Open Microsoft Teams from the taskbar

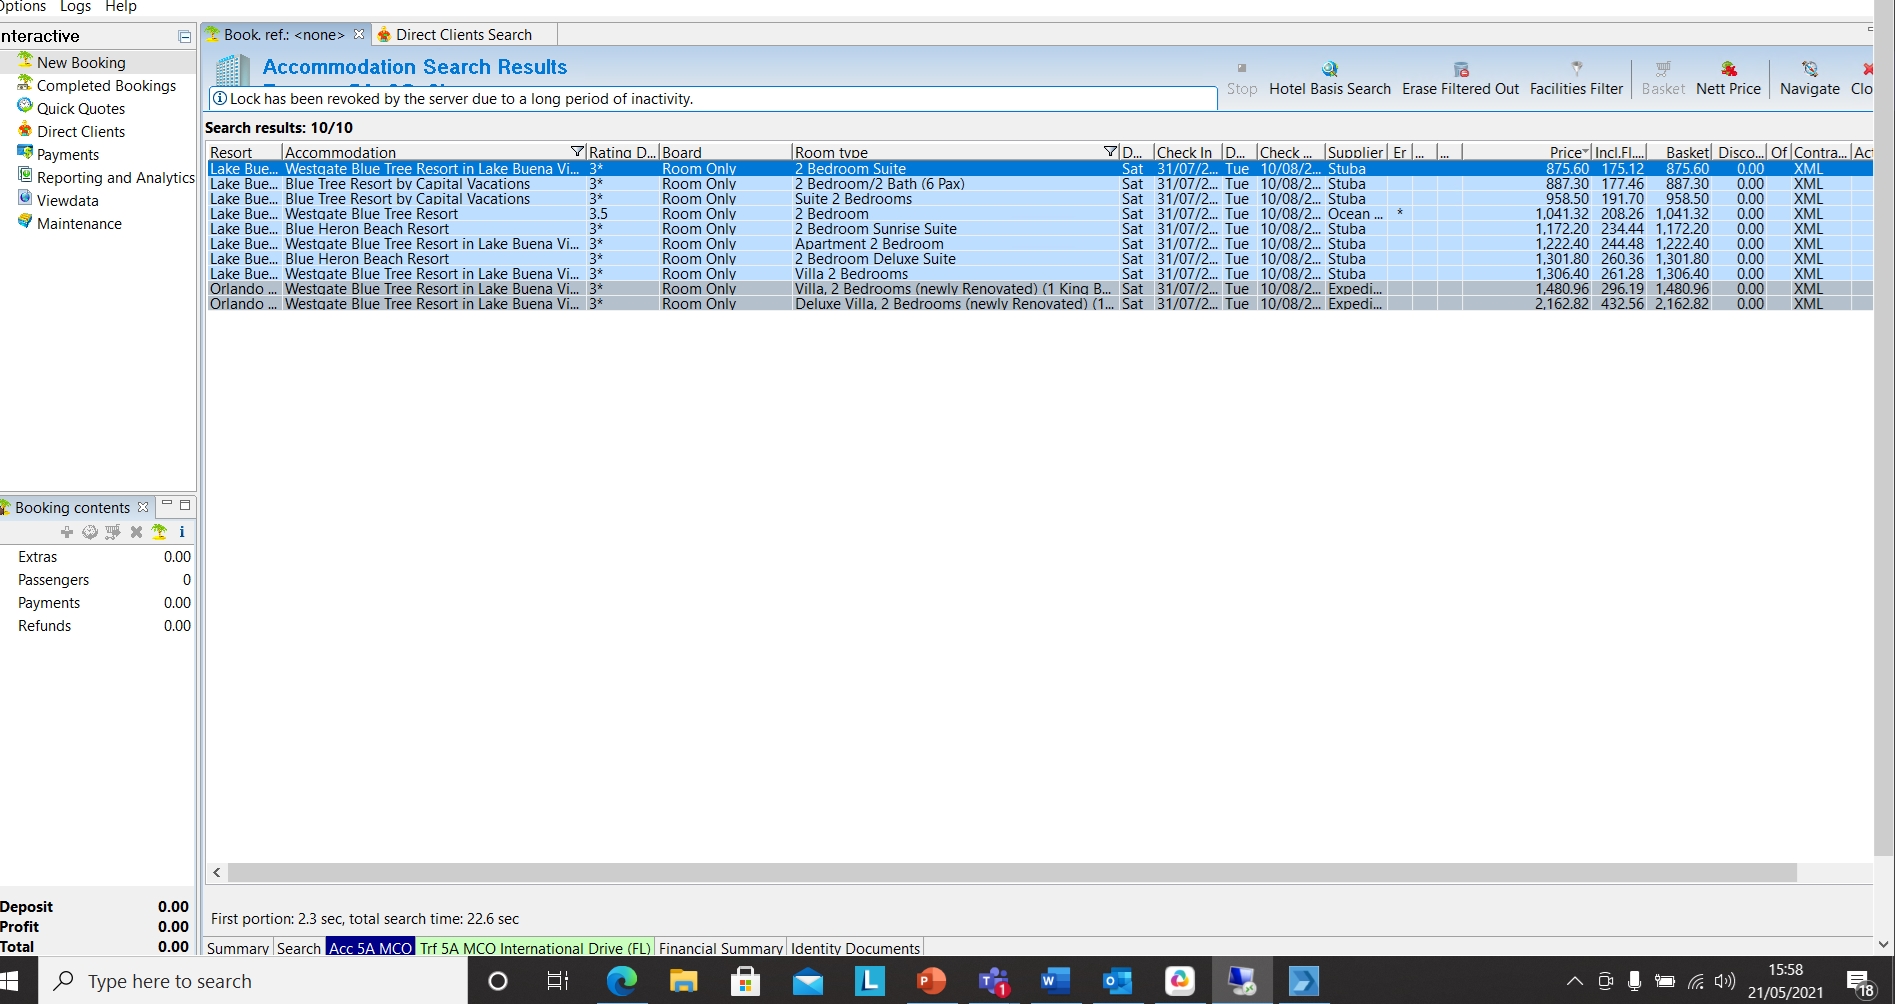(993, 981)
